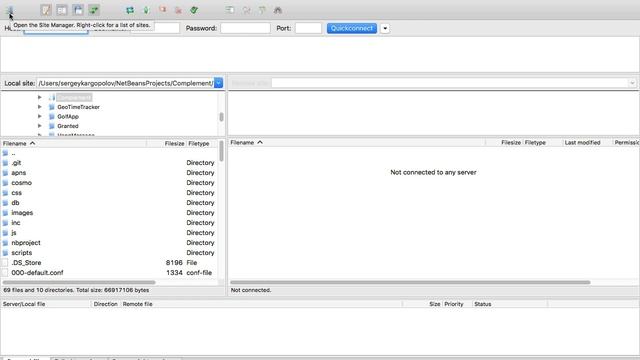Click the Port input field
Screen dimensions: 640x360
click(309, 28)
